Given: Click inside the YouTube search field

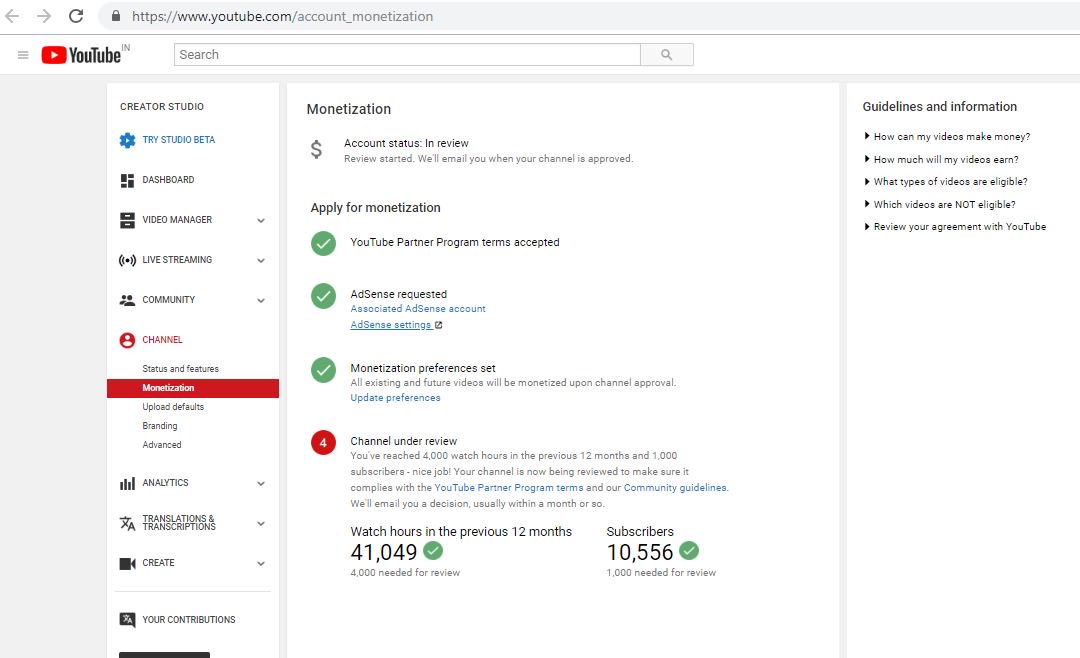Looking at the screenshot, I should (x=407, y=54).
